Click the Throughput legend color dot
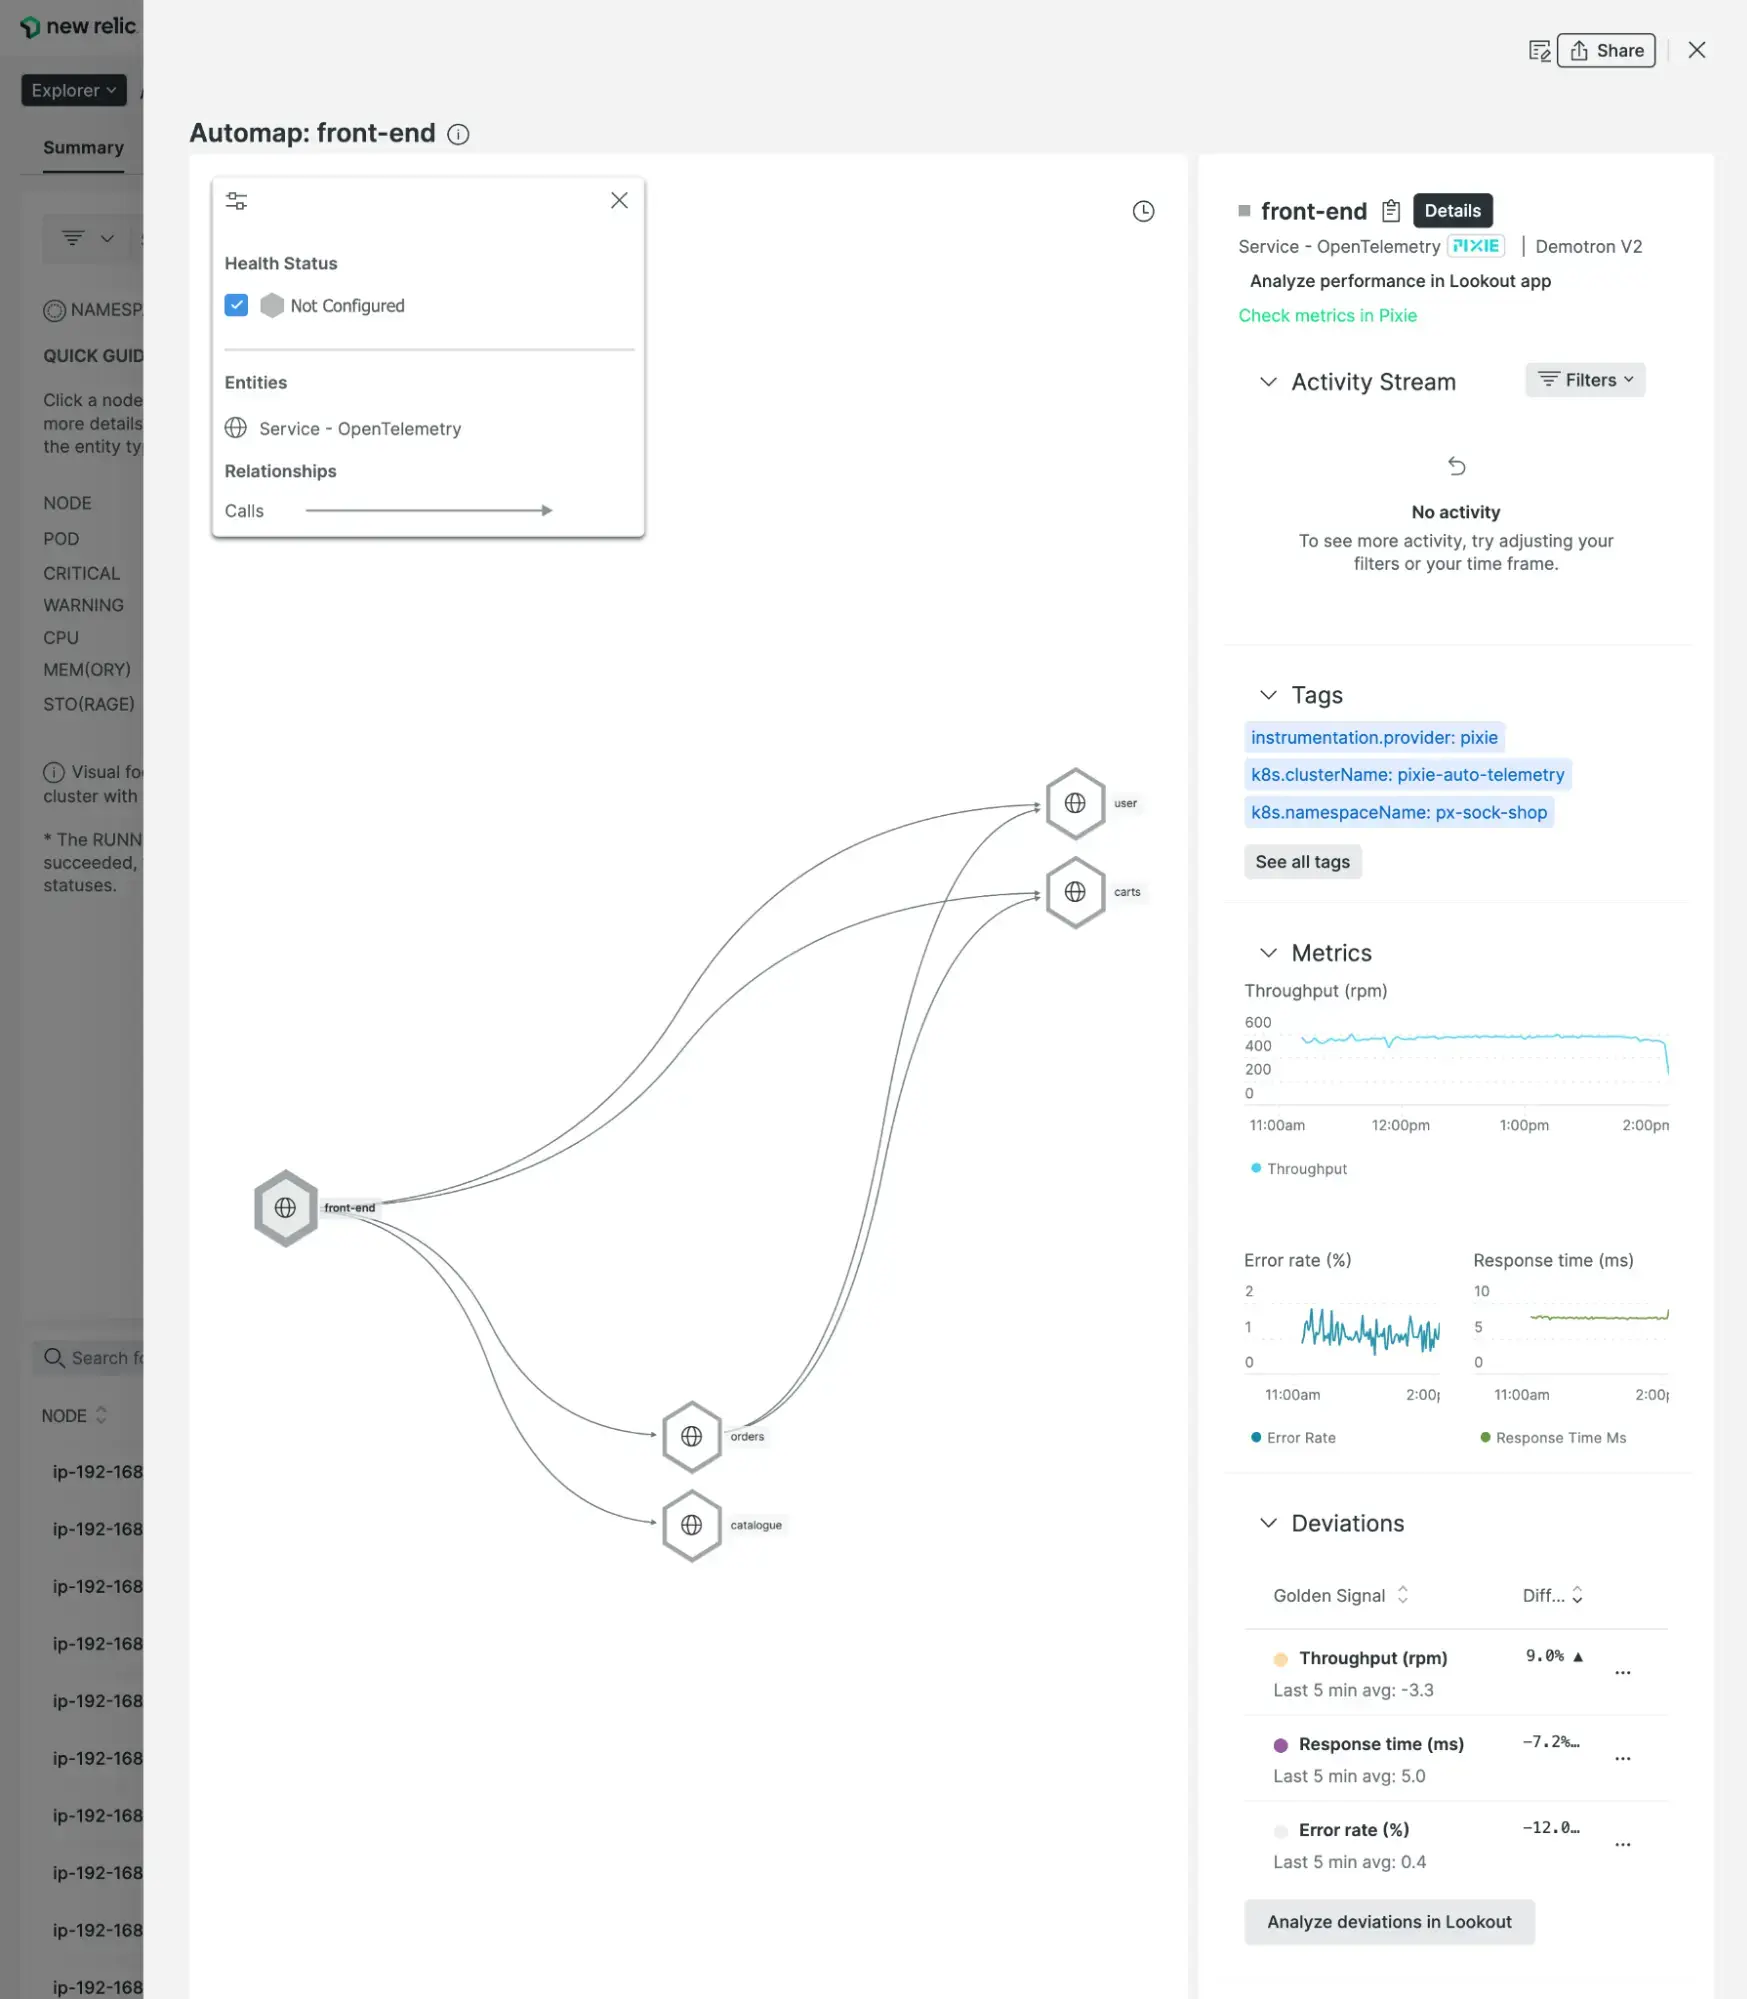Screen dimensions: 1748x1999 tap(1256, 1168)
